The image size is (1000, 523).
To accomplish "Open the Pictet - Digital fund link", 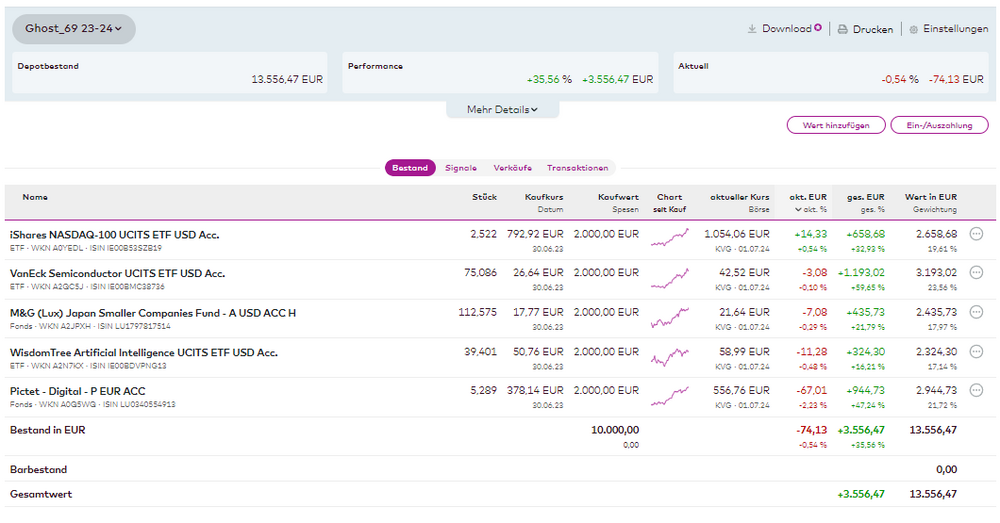I will coord(77,391).
